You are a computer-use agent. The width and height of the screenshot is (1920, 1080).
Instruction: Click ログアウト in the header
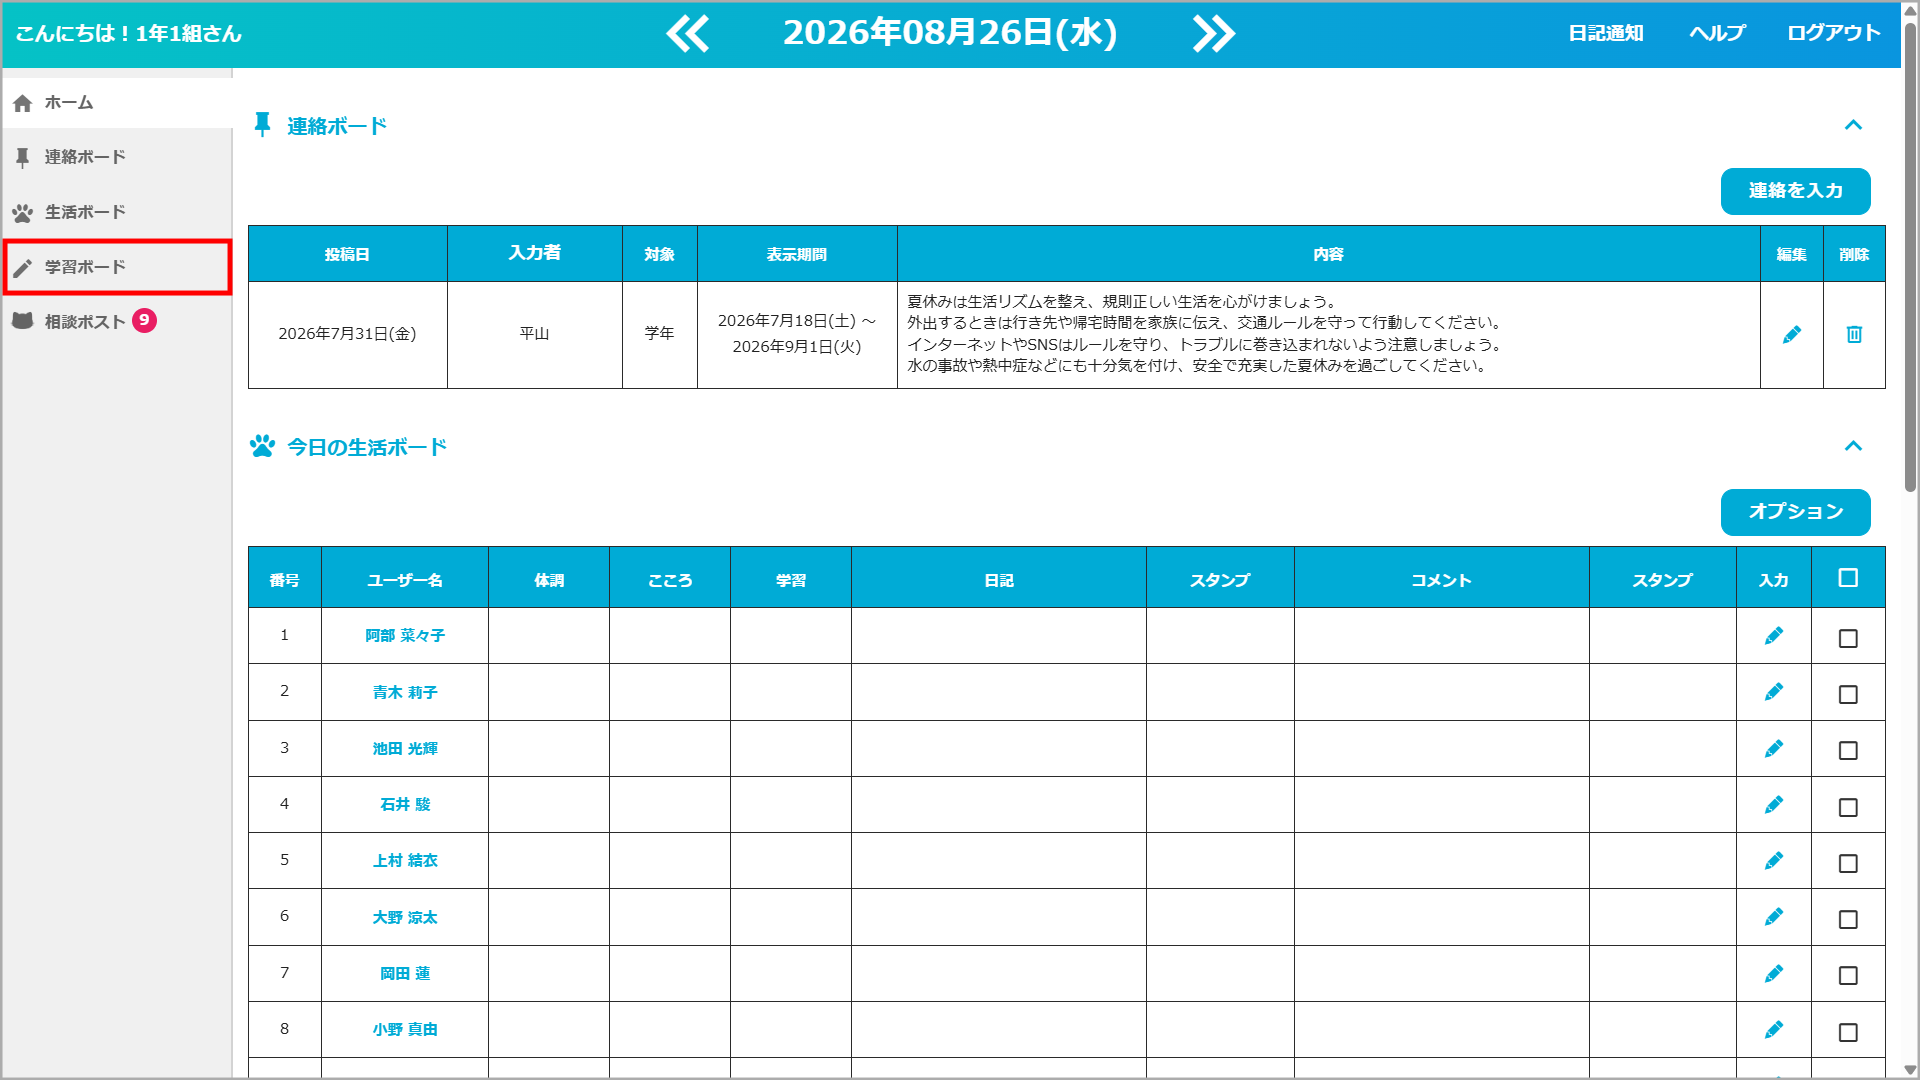(1834, 33)
